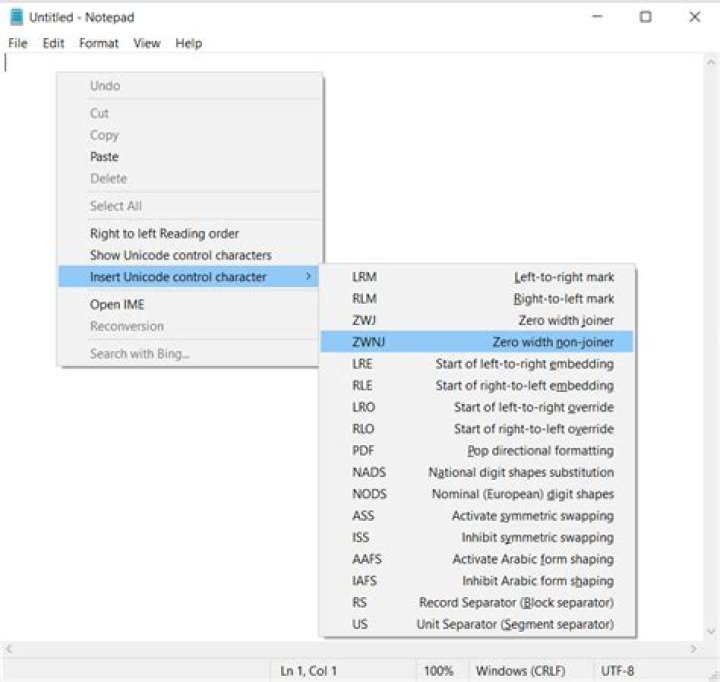
Task: Toggle Show Unicode control characters
Action: point(190,255)
